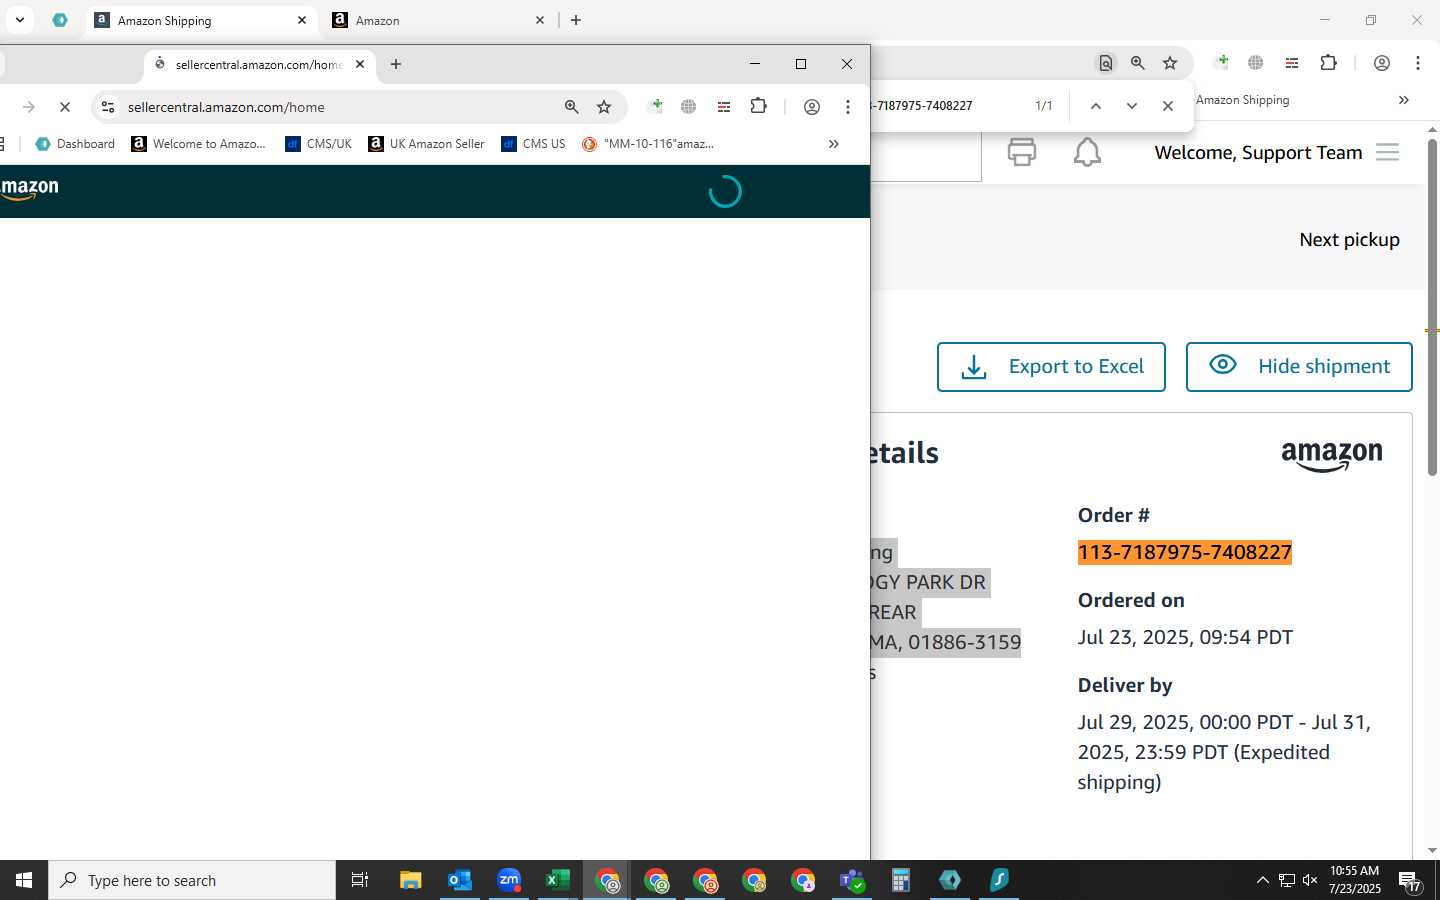Open the hamburger menu beside Welcome, Support Team

pyautogui.click(x=1387, y=152)
